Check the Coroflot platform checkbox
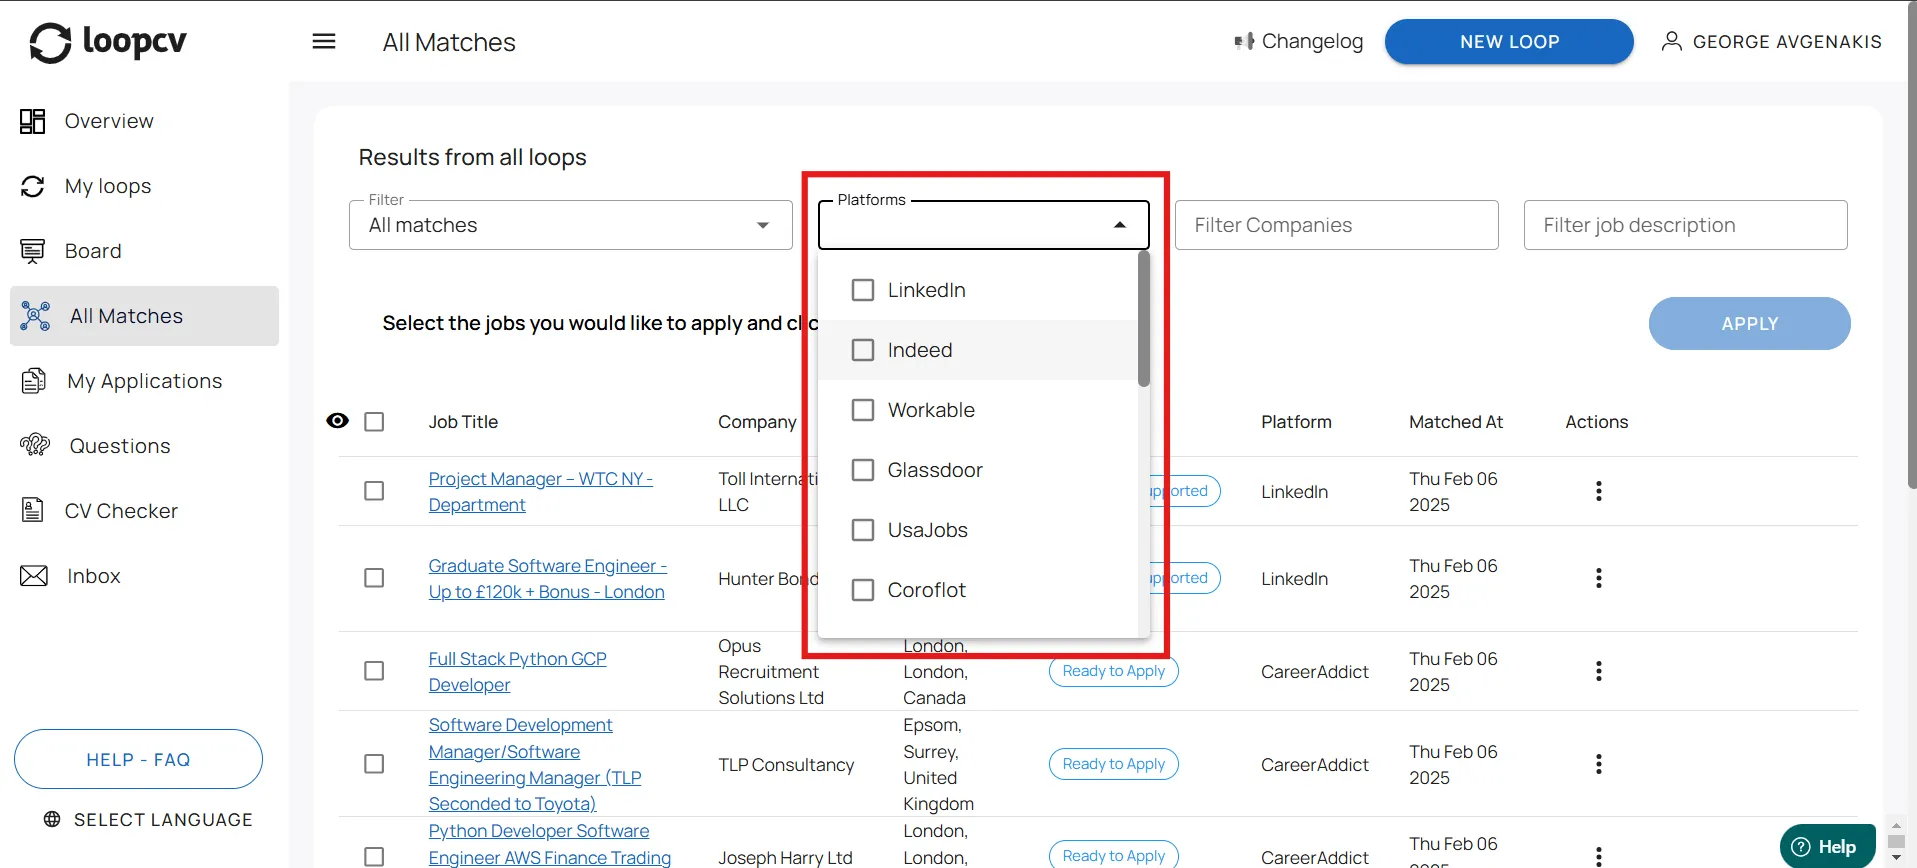Screen dimensions: 1917x868 (863, 590)
